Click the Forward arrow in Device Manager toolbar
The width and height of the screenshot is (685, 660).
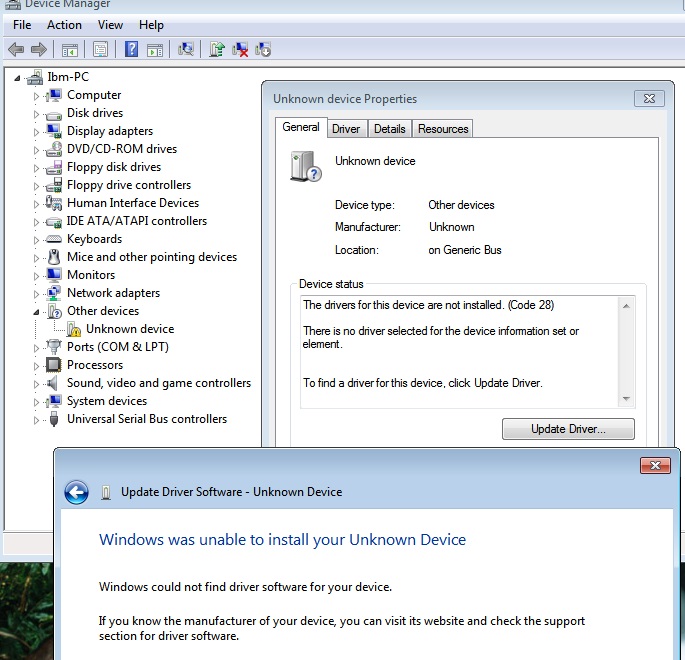(x=39, y=49)
